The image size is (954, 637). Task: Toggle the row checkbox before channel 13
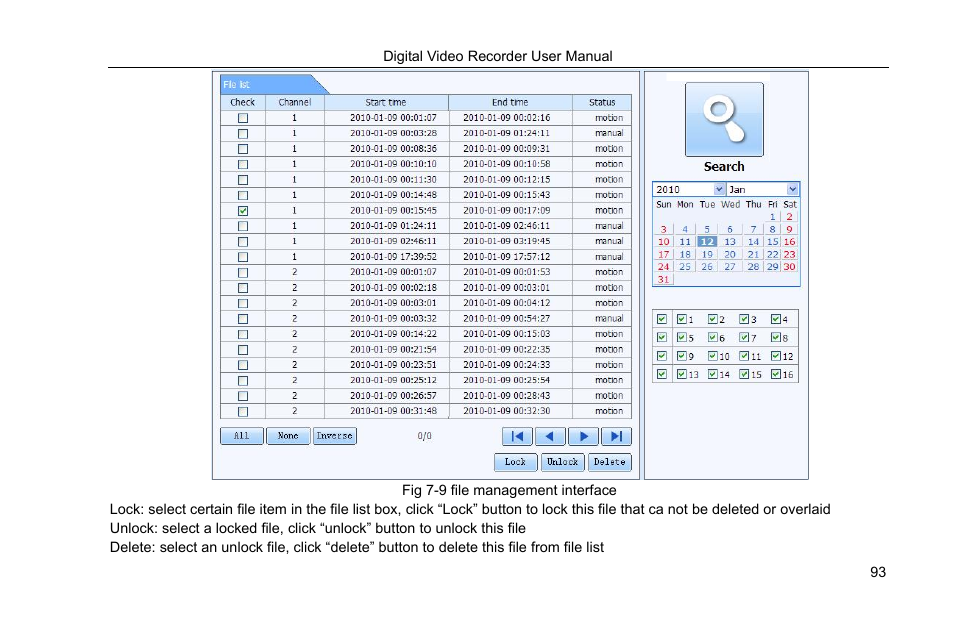662,374
